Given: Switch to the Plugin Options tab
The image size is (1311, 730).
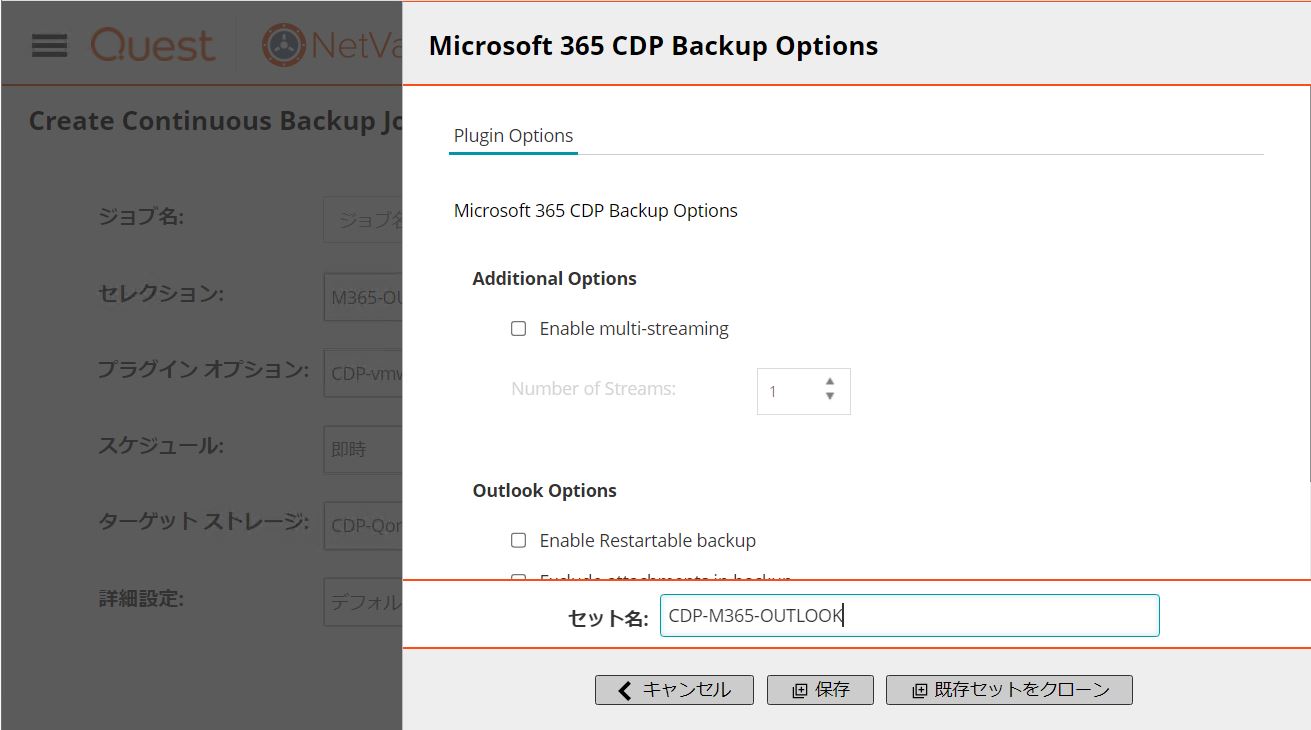Looking at the screenshot, I should (513, 136).
